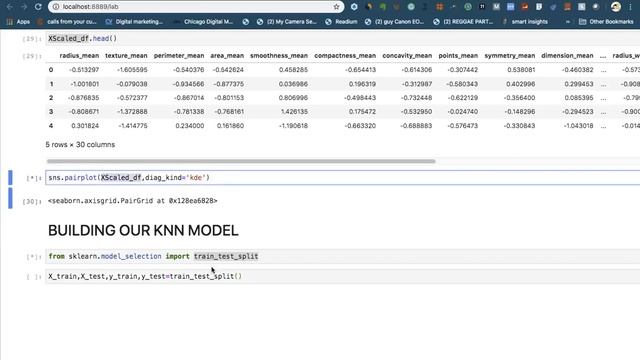
Task: Collapse the pairplot cell via blue bar
Action: point(10,178)
